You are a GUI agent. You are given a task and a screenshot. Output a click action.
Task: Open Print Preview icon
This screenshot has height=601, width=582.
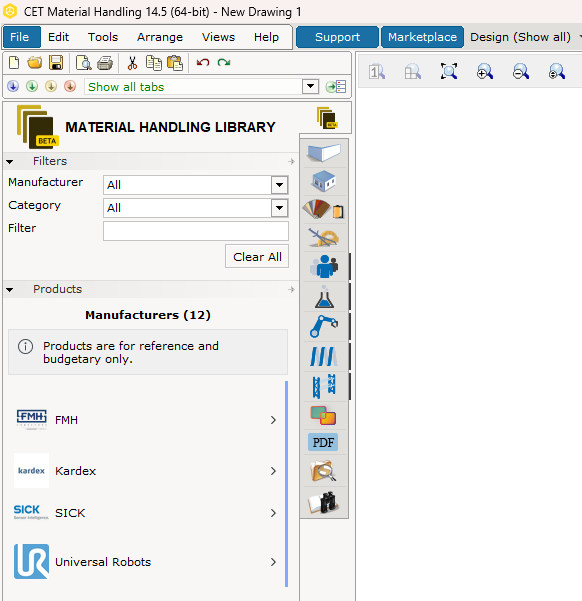point(84,63)
